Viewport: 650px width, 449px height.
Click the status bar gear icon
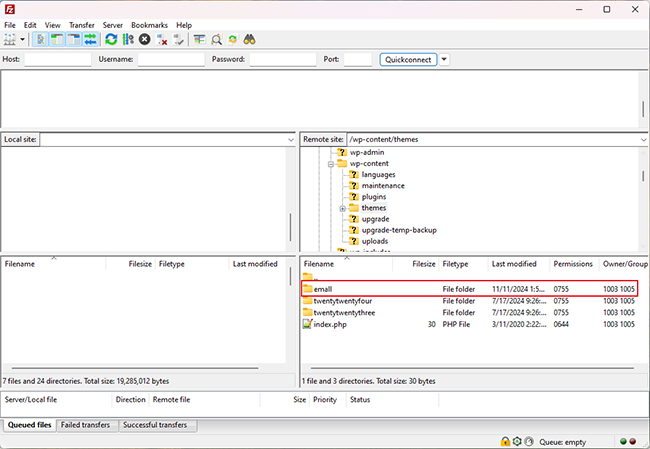click(x=517, y=441)
